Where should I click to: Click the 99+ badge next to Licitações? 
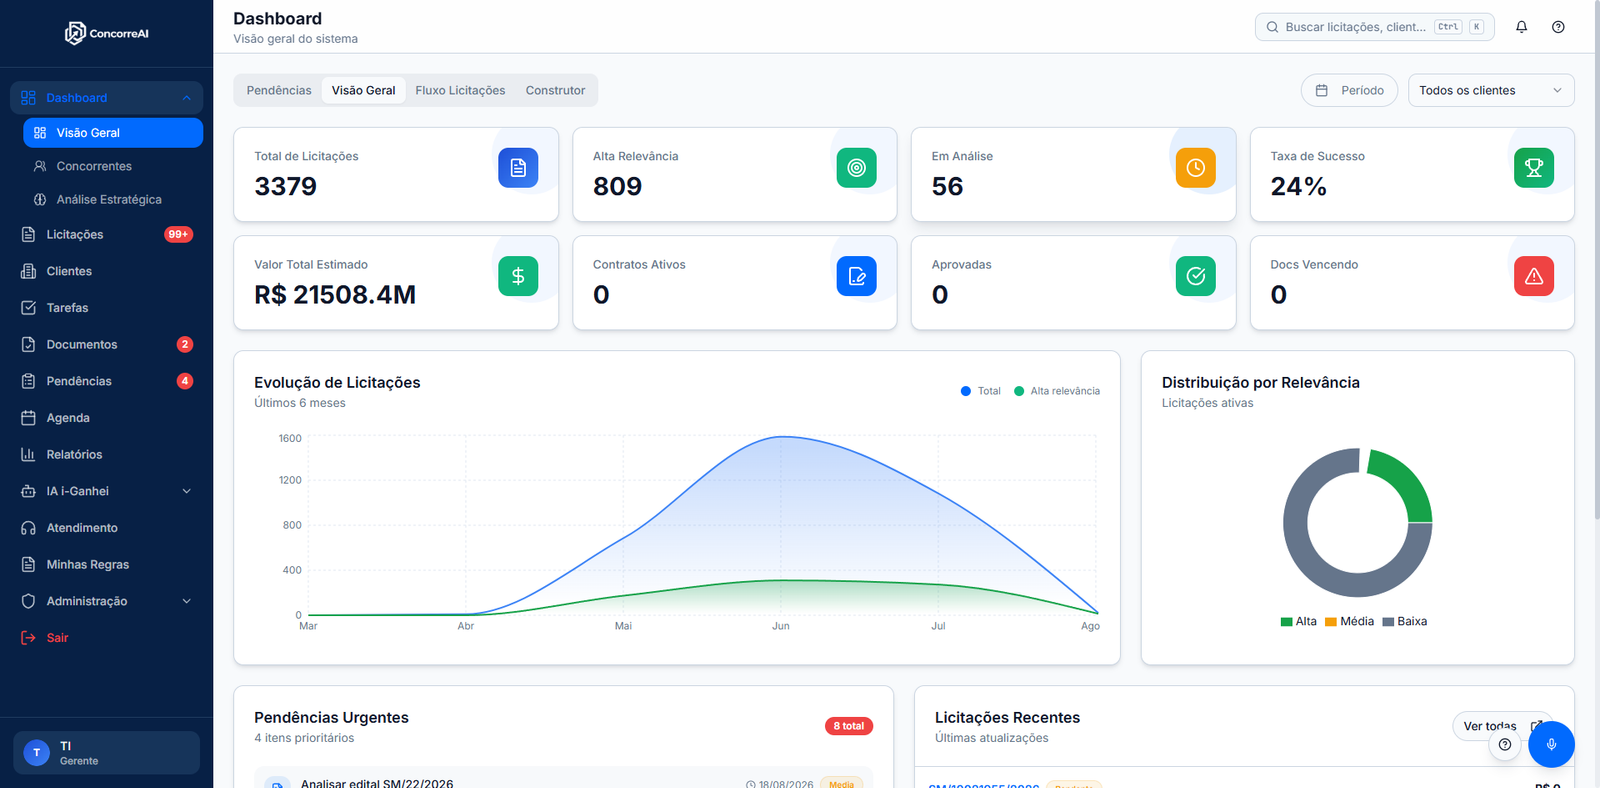pos(178,235)
